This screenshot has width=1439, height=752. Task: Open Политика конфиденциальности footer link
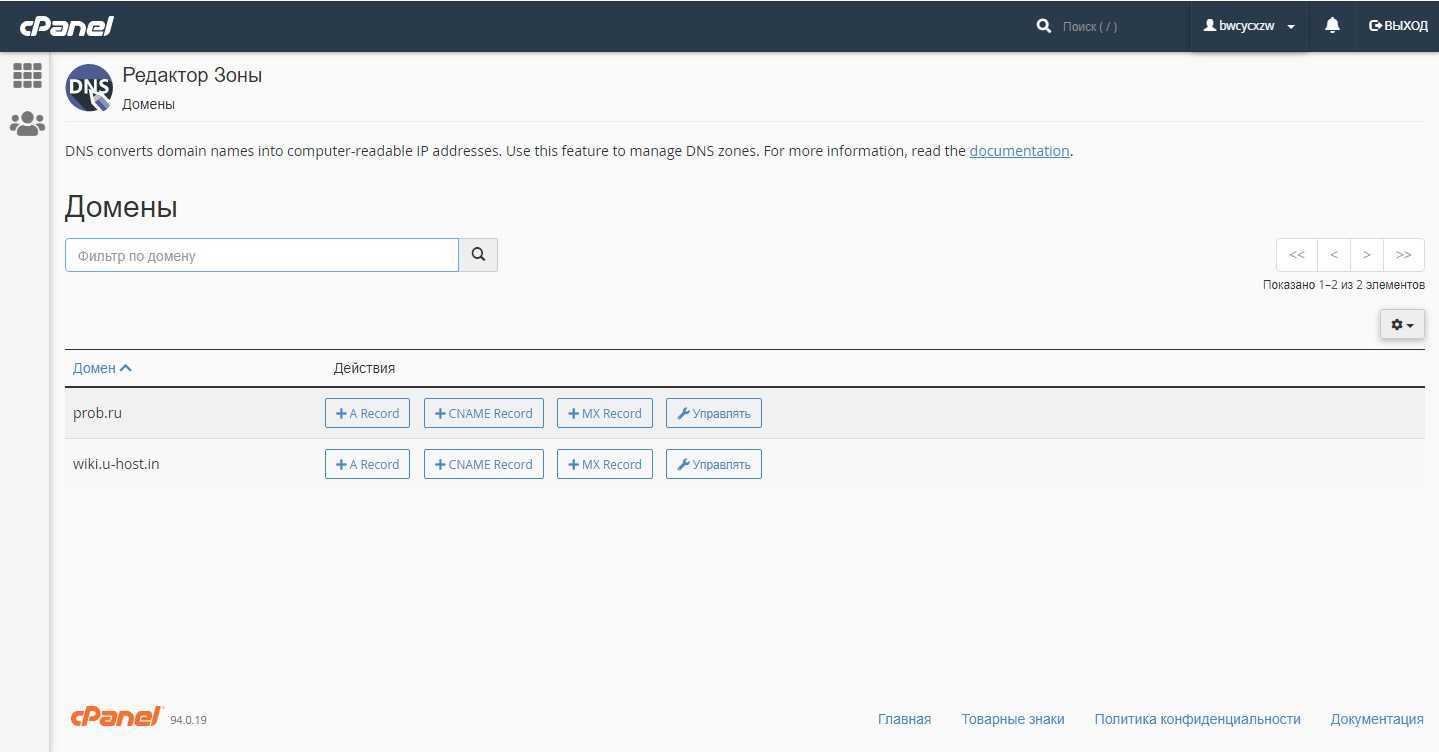[x=1197, y=719]
